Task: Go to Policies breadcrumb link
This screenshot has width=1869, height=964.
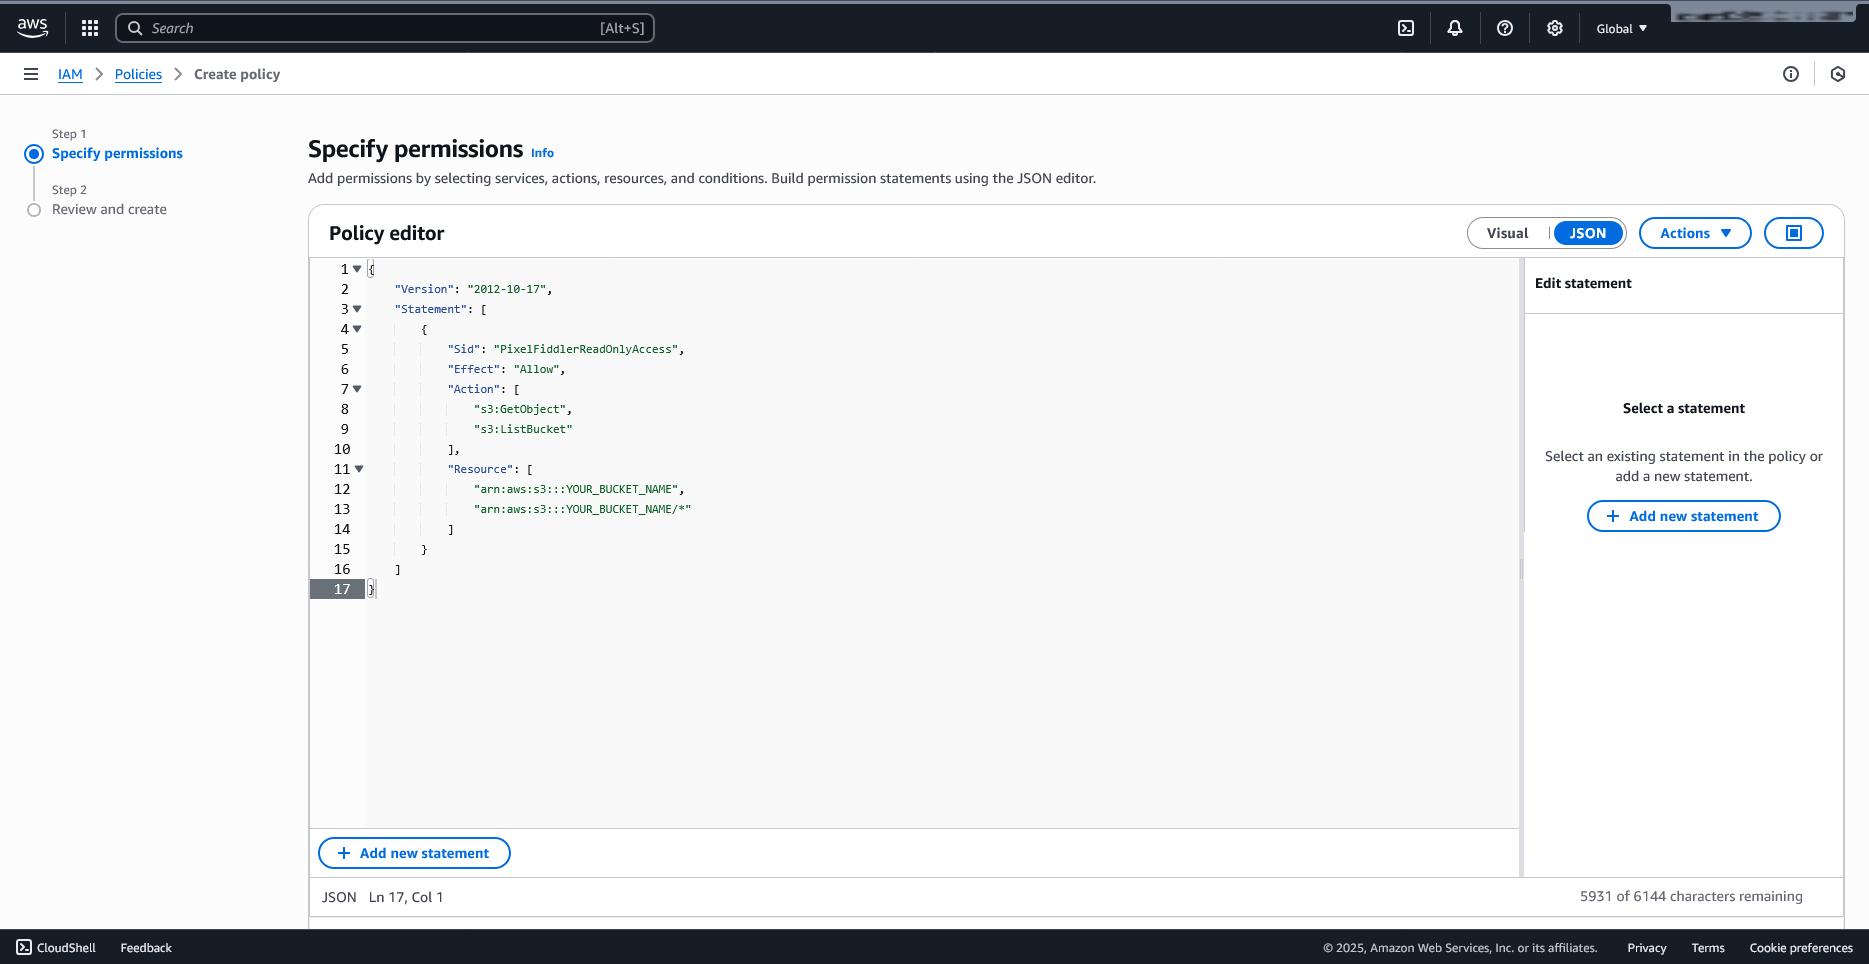Action: point(138,74)
